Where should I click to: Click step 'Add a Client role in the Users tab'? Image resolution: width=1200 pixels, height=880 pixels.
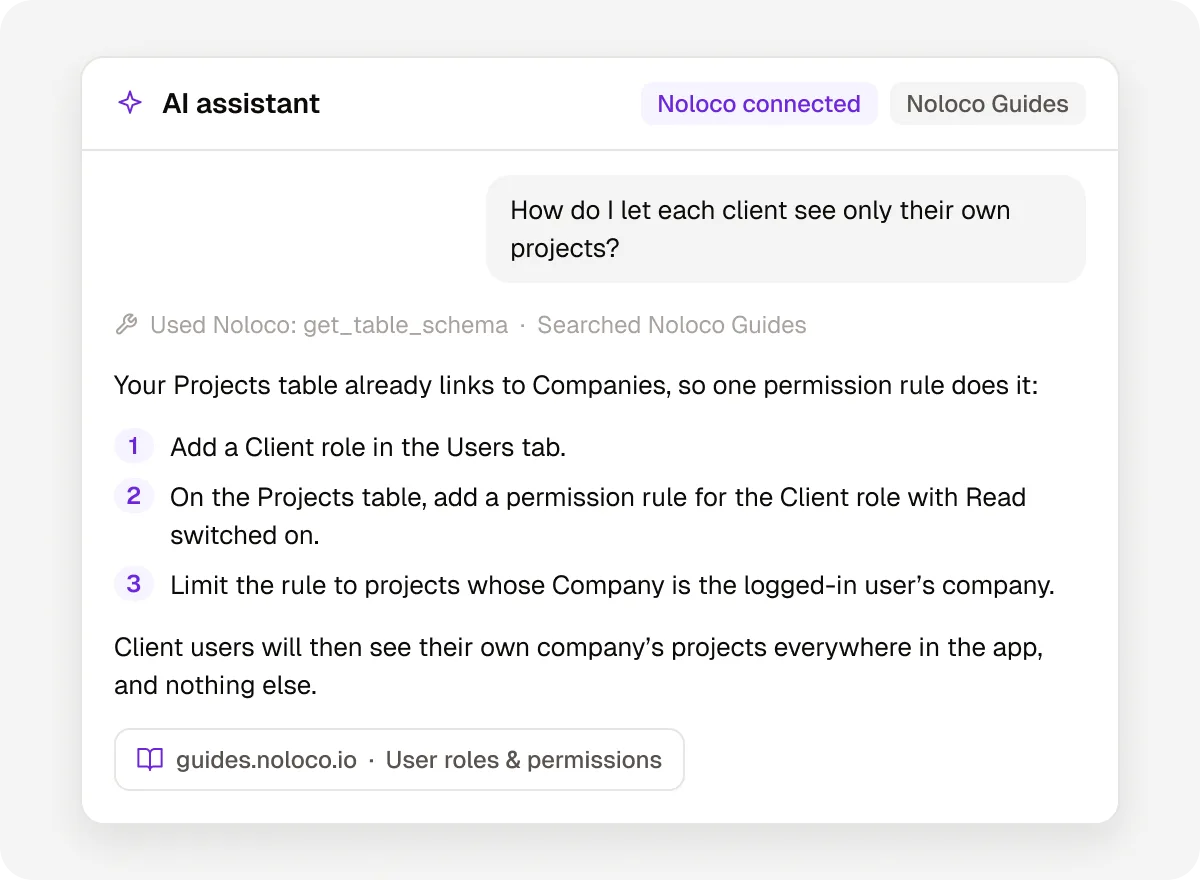(368, 447)
